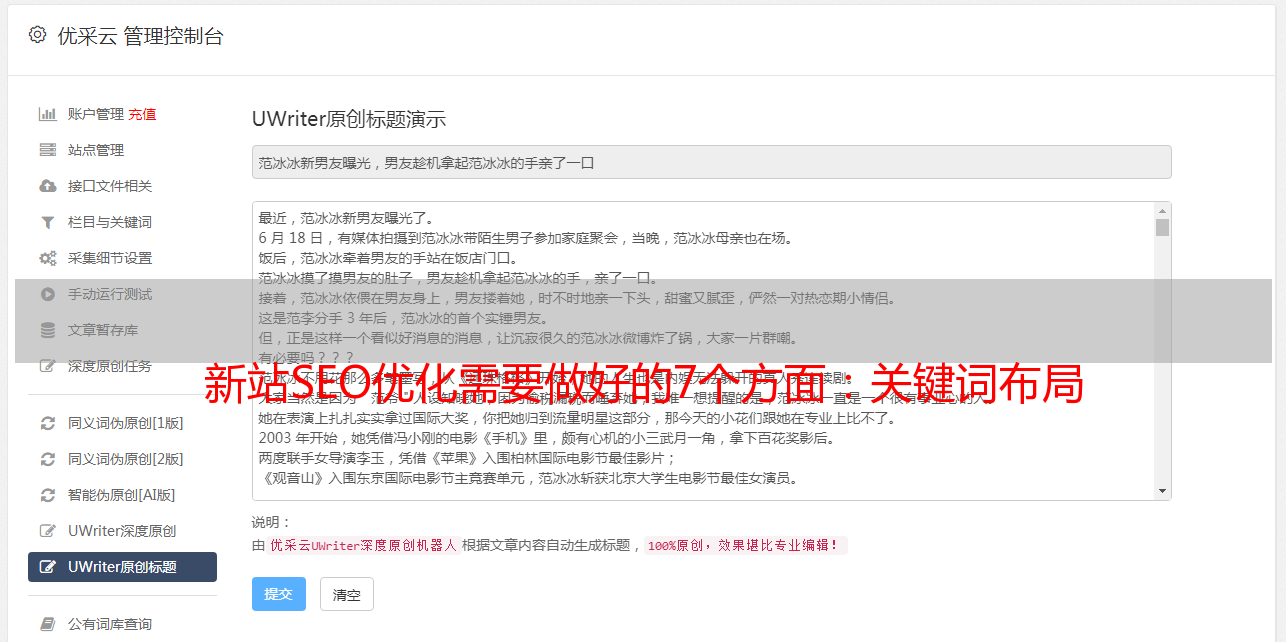Image resolution: width=1286 pixels, height=642 pixels.
Task: Click the gears icon for 采集细节设置
Action: pos(47,258)
